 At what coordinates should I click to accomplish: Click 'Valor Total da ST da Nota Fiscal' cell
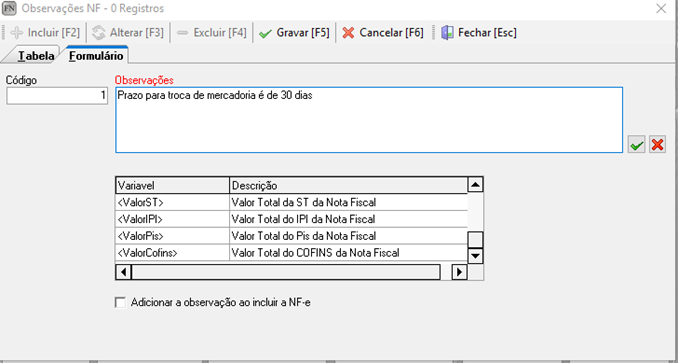pyautogui.click(x=349, y=202)
